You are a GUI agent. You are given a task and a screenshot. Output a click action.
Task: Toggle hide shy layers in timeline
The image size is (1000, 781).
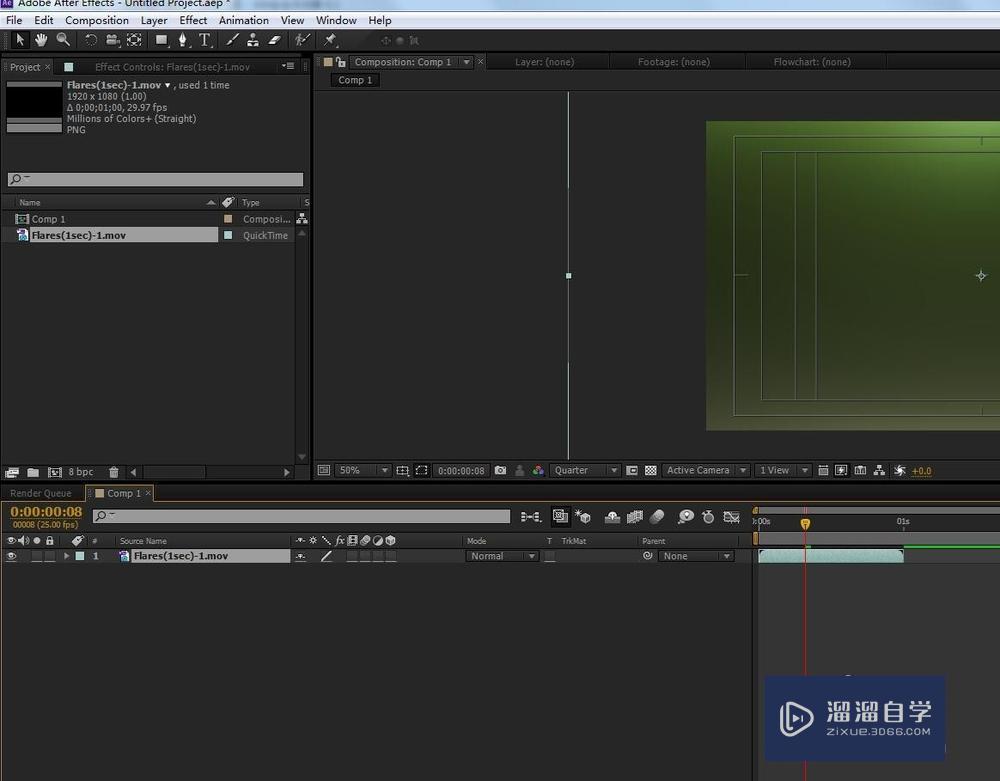click(612, 517)
